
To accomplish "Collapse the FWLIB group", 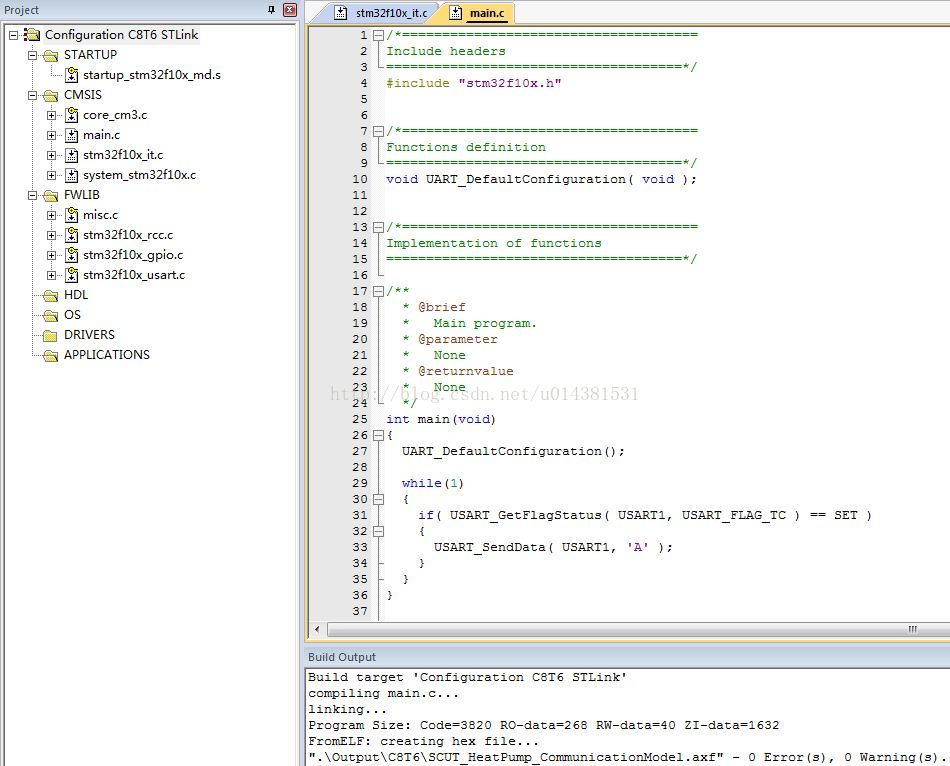I will click(32, 195).
